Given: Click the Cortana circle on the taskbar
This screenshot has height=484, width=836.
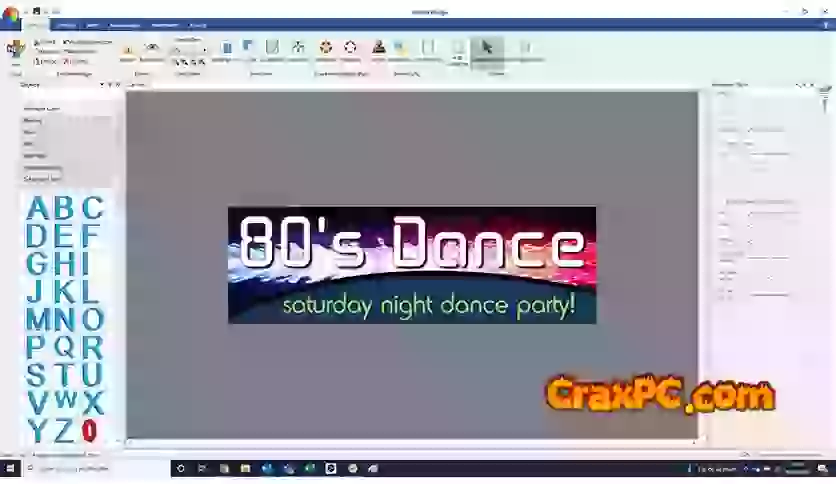Looking at the screenshot, I should [181, 469].
